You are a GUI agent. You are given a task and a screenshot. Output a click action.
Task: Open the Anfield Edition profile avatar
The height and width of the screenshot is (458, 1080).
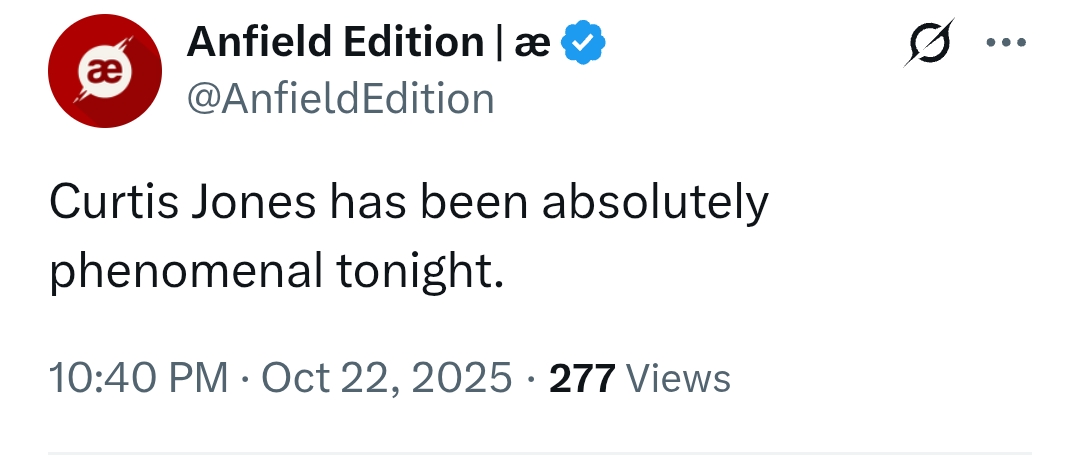coord(105,72)
